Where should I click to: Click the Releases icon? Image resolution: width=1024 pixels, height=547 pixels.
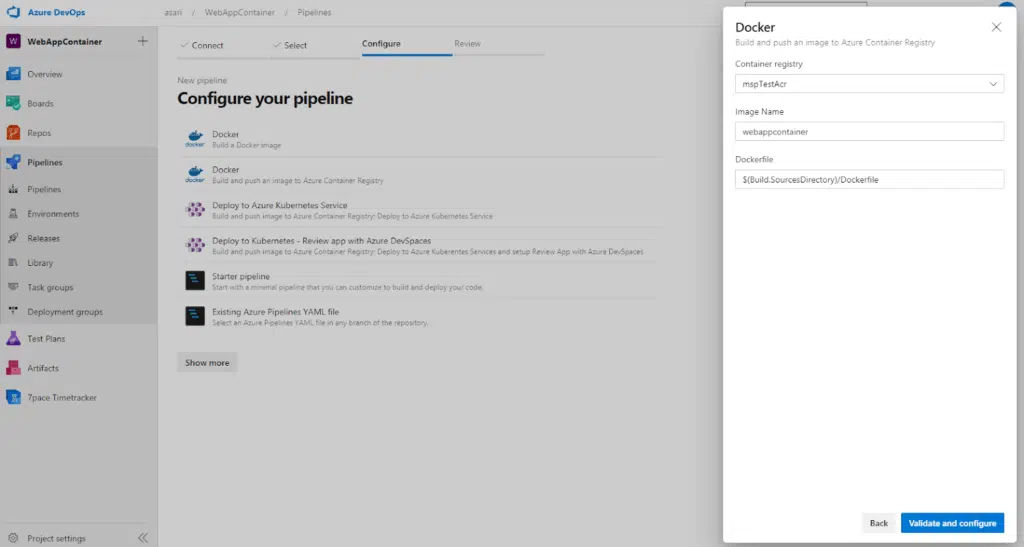(13, 238)
